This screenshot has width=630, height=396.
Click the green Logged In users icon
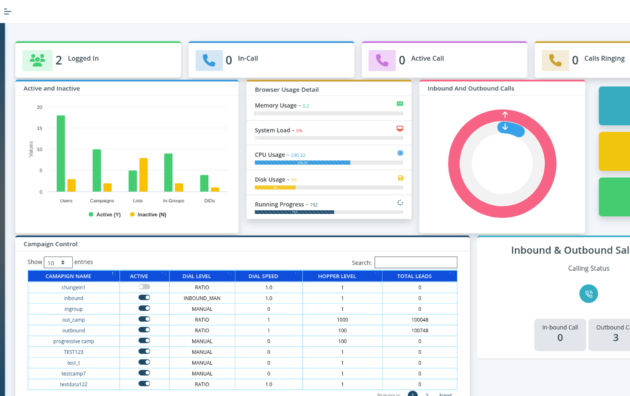tap(37, 60)
